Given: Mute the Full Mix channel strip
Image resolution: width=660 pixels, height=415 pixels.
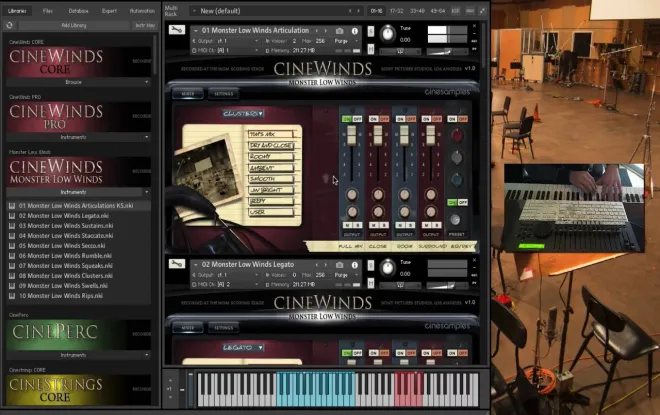Looking at the screenshot, I should (x=347, y=226).
